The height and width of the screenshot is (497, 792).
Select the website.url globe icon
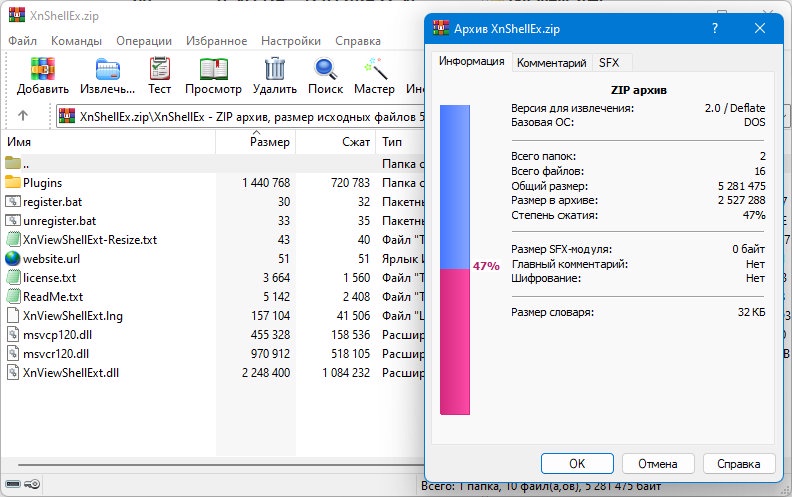coord(13,259)
